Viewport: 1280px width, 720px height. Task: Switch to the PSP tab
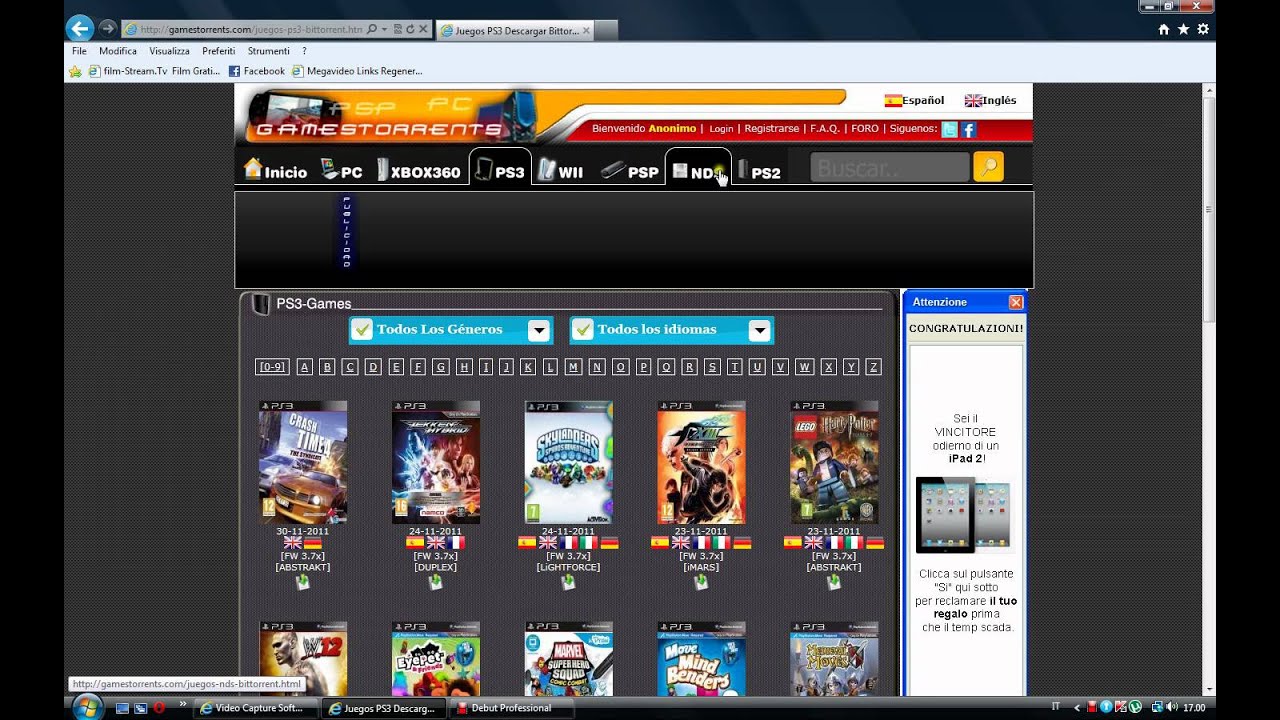[x=629, y=171]
